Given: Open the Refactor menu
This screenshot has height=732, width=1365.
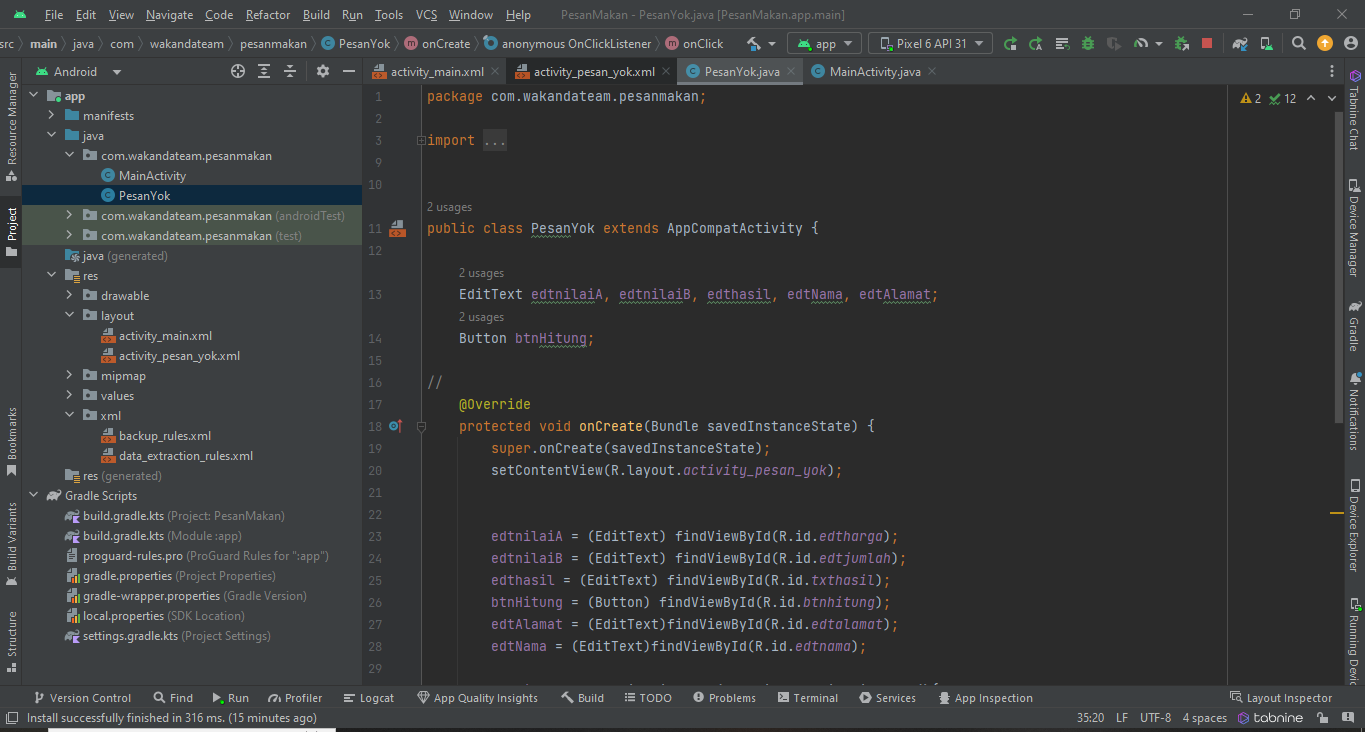Looking at the screenshot, I should pos(268,15).
